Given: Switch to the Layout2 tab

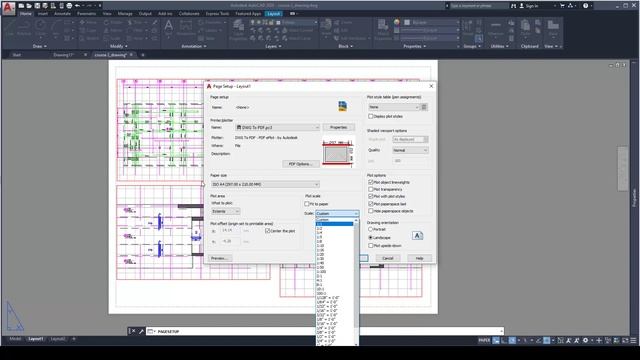Looking at the screenshot, I should point(58,339).
